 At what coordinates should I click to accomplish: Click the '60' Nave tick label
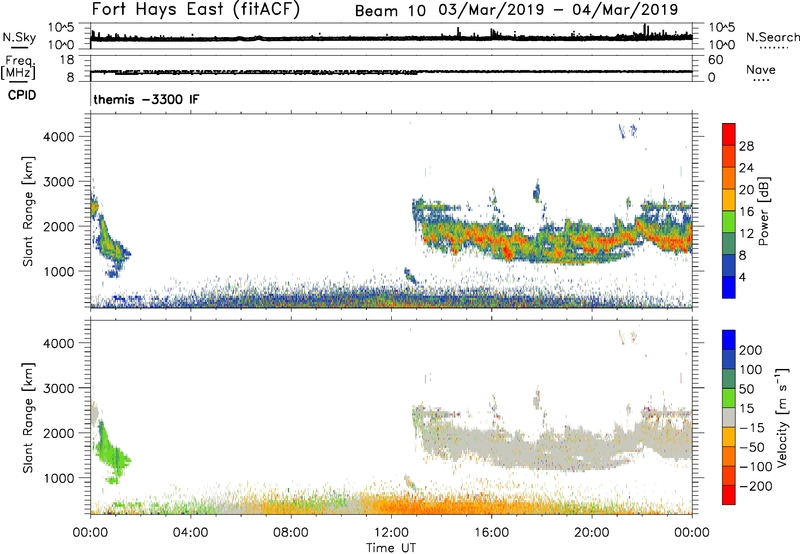pyautogui.click(x=715, y=60)
